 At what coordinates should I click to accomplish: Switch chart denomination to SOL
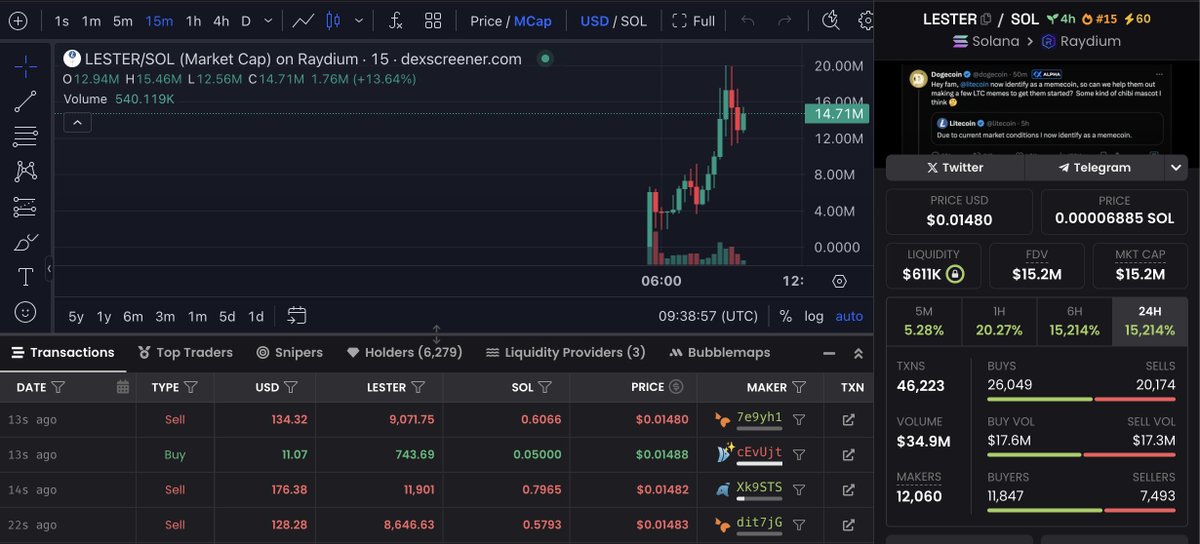[633, 20]
